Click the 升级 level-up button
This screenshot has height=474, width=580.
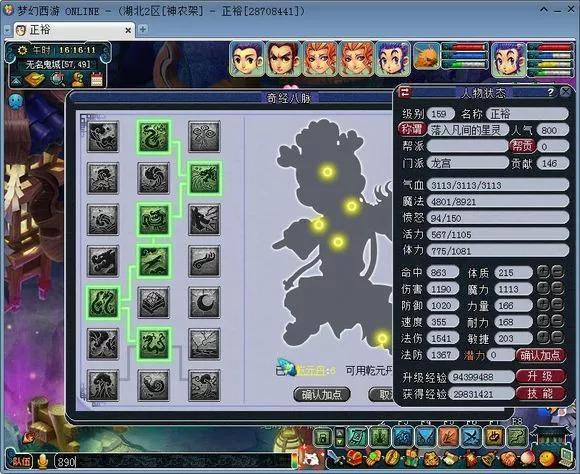coord(540,376)
